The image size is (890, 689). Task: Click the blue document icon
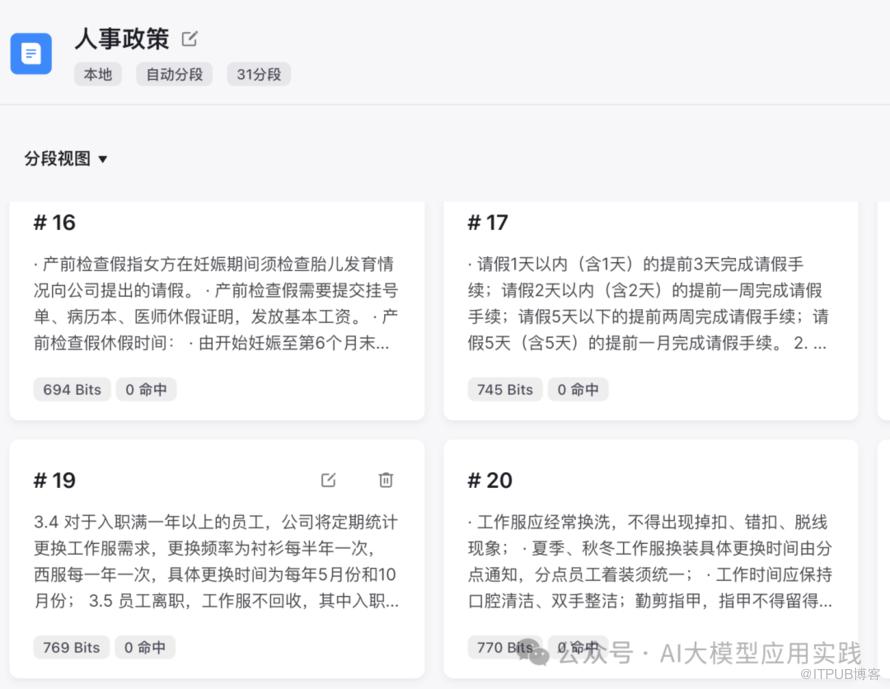click(x=31, y=54)
